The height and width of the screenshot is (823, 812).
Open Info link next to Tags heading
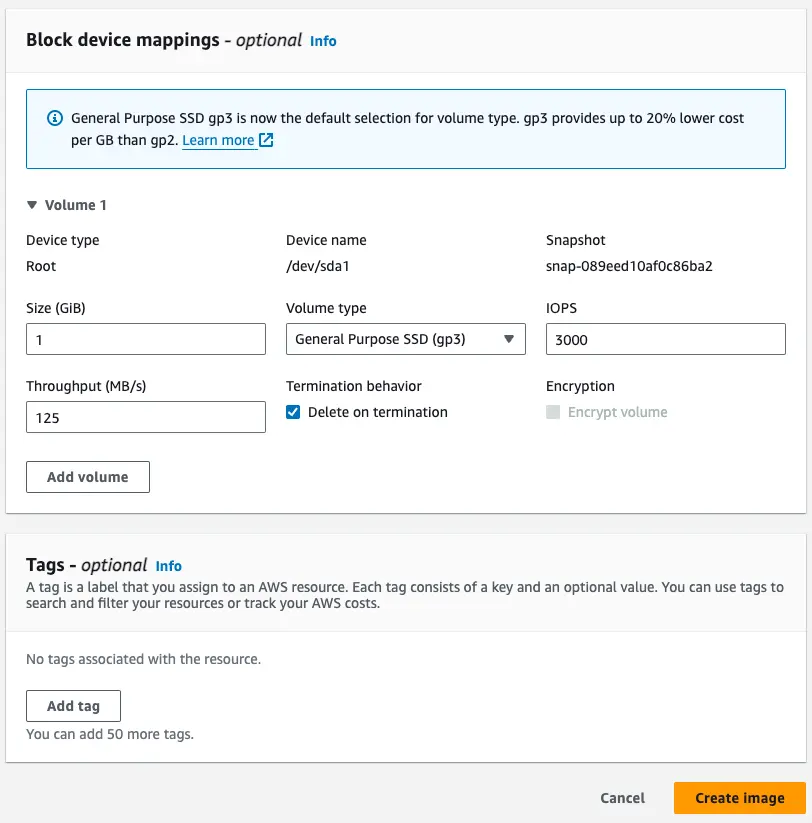pyautogui.click(x=168, y=566)
